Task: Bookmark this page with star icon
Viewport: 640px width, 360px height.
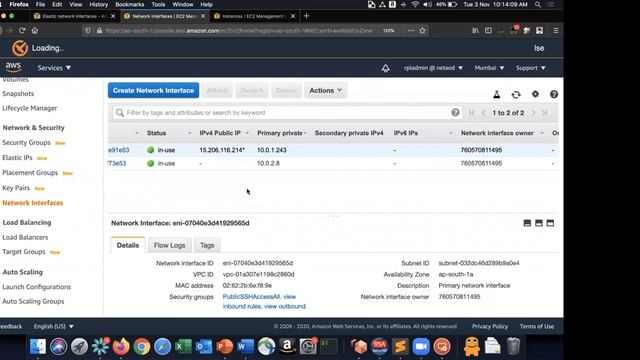Action: click(x=422, y=30)
